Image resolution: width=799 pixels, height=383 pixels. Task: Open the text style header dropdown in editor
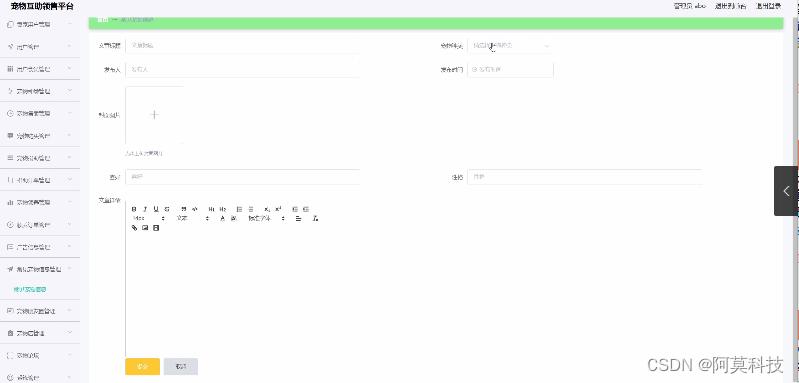(x=193, y=218)
